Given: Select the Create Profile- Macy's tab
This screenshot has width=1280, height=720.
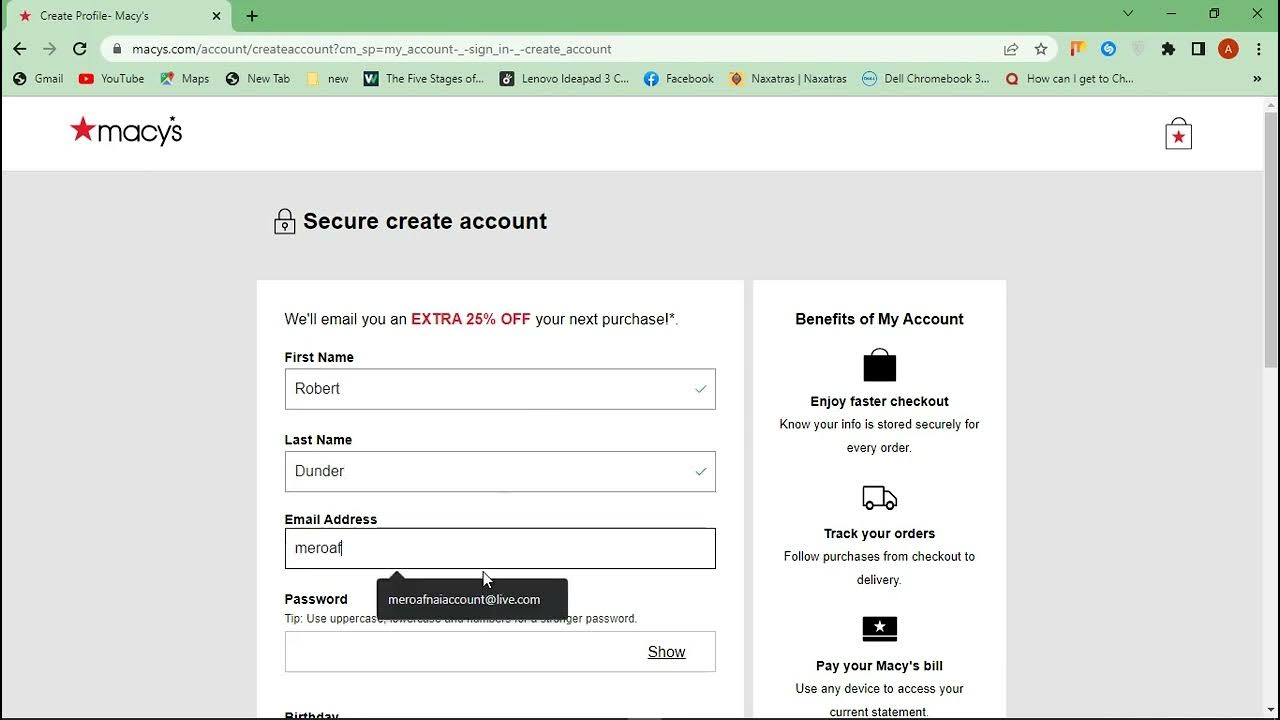Looking at the screenshot, I should (x=120, y=16).
